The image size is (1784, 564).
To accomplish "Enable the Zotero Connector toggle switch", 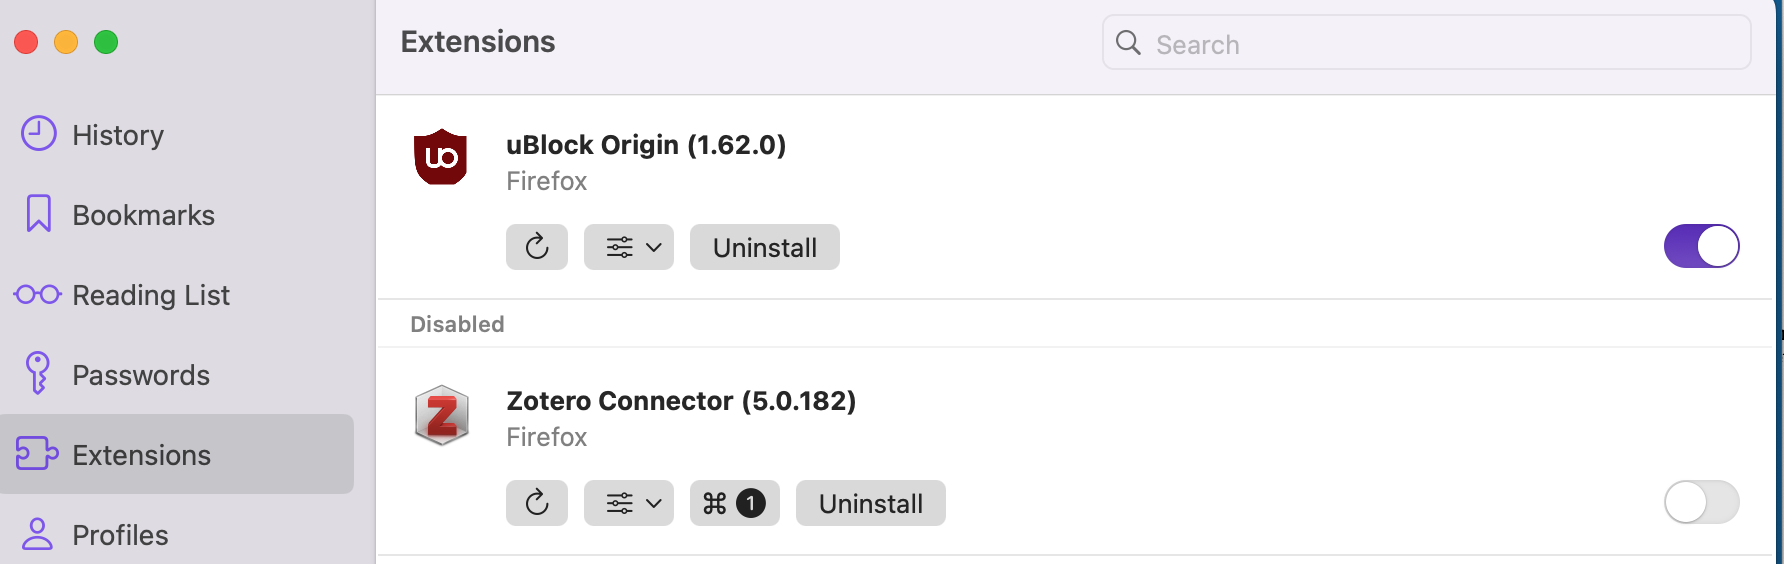I will click(x=1701, y=502).
